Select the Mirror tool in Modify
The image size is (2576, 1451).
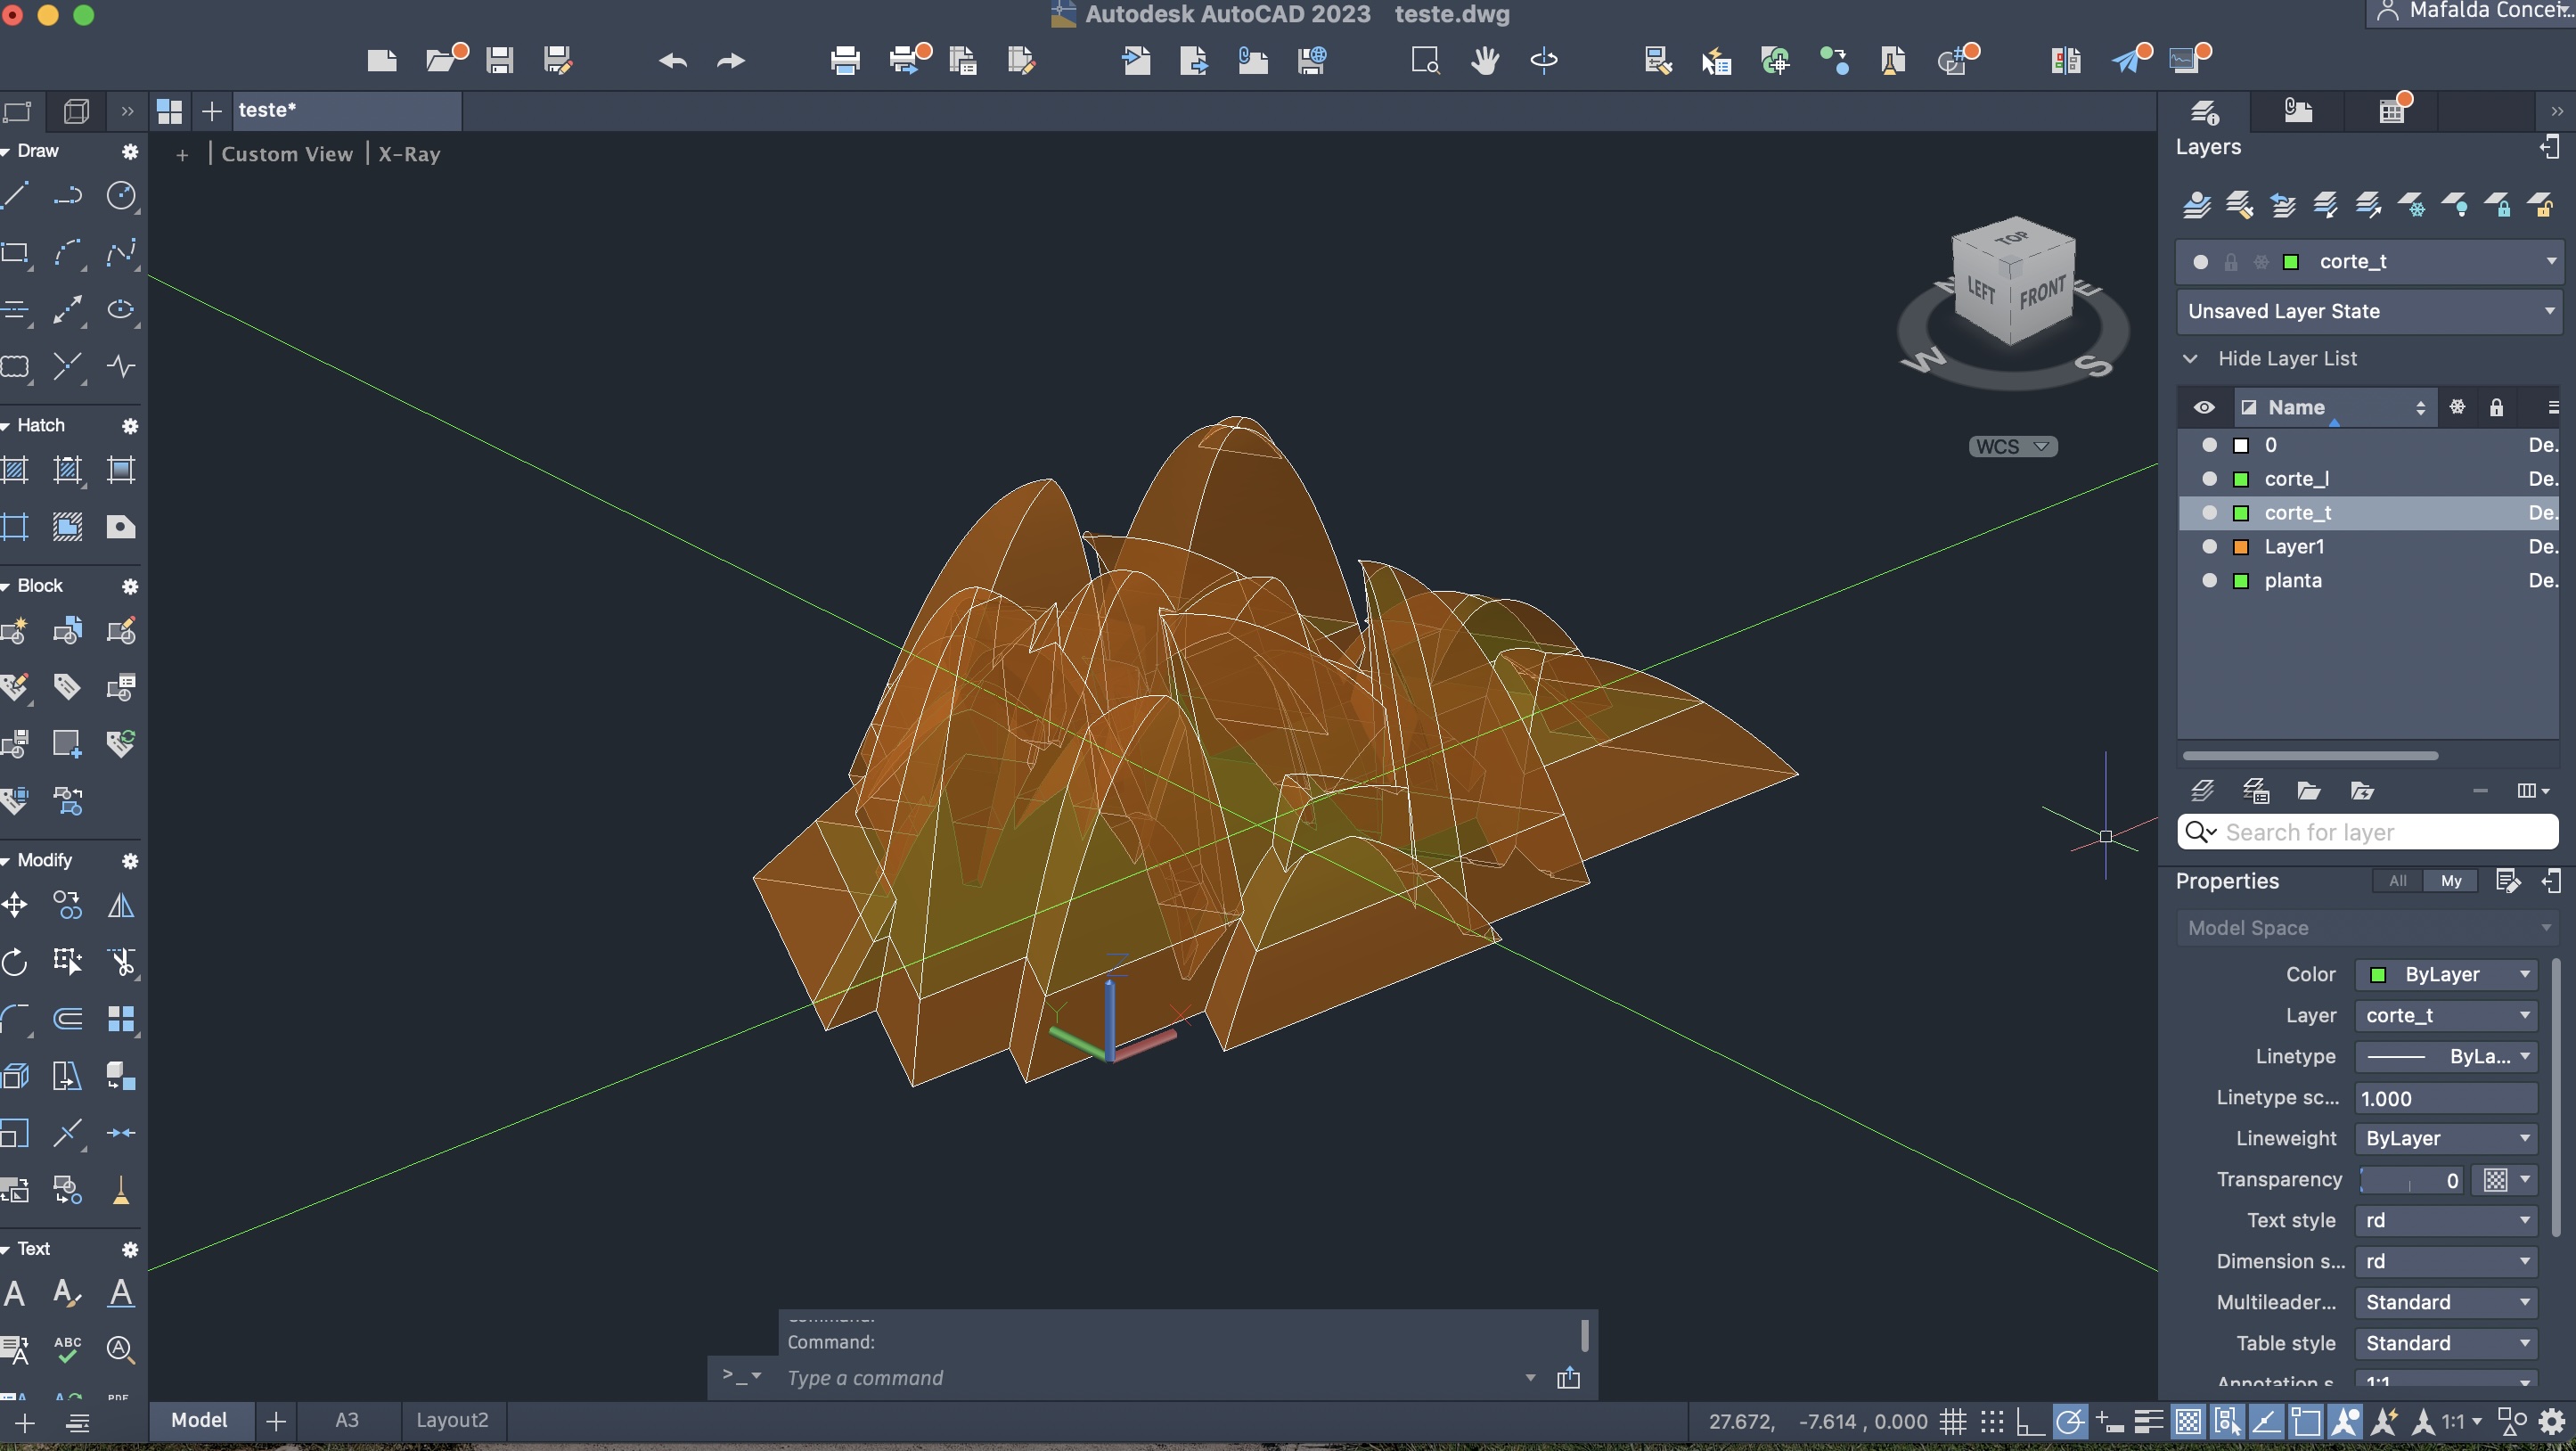pos(121,906)
